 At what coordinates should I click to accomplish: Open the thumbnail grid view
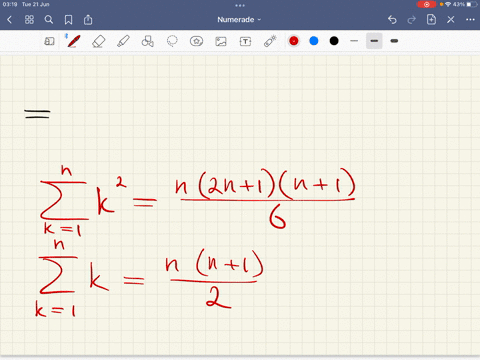[x=29, y=20]
